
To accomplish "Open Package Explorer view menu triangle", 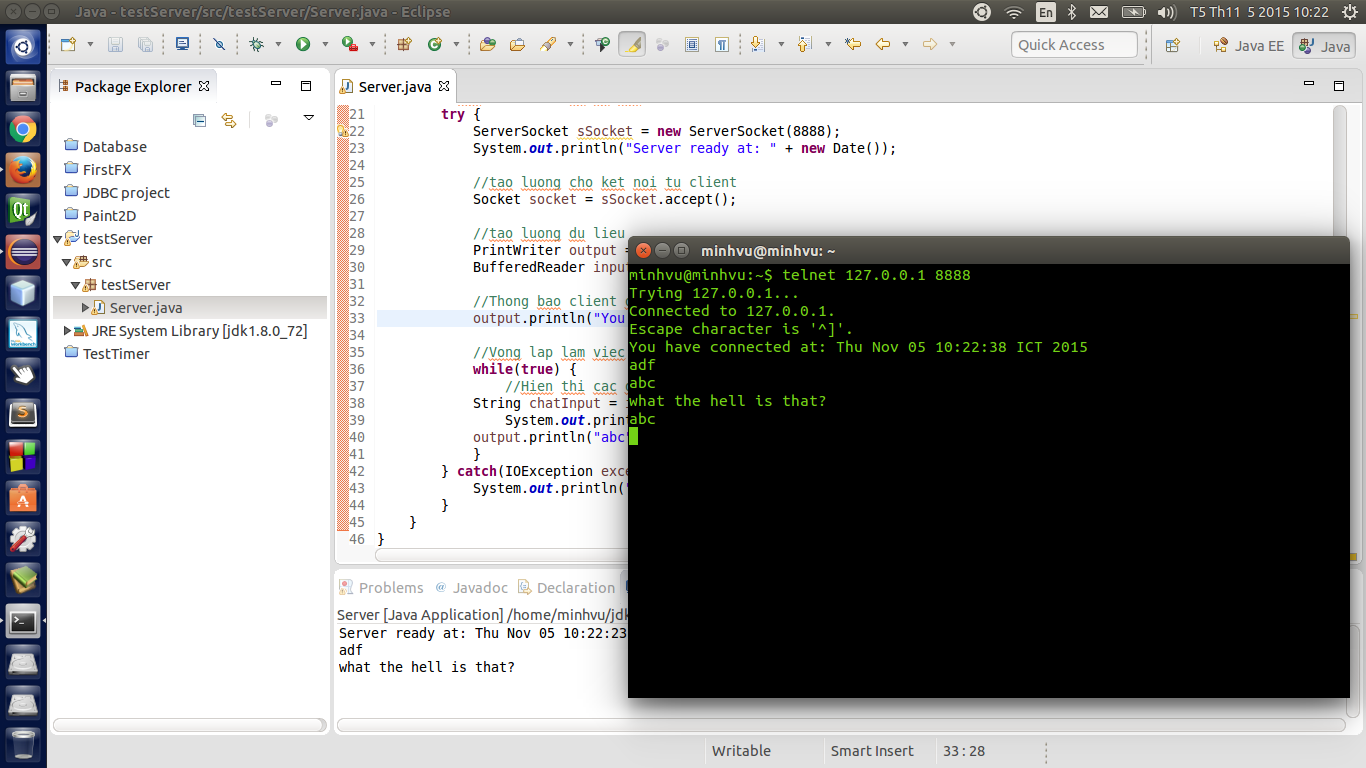I will point(309,118).
